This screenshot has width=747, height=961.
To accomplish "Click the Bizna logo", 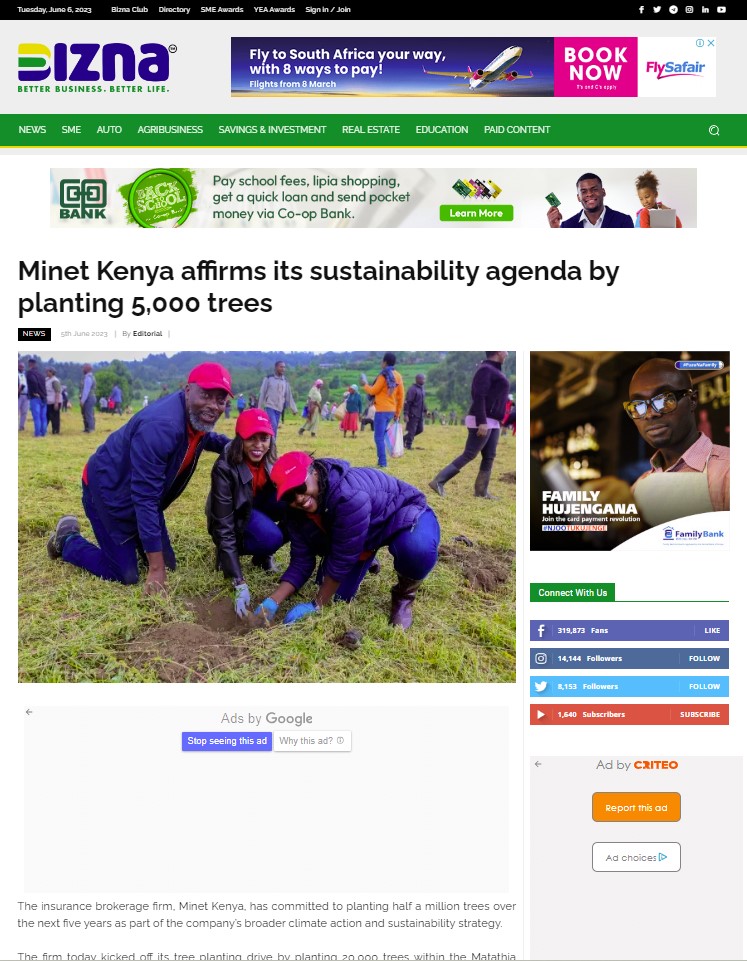I will pos(97,67).
